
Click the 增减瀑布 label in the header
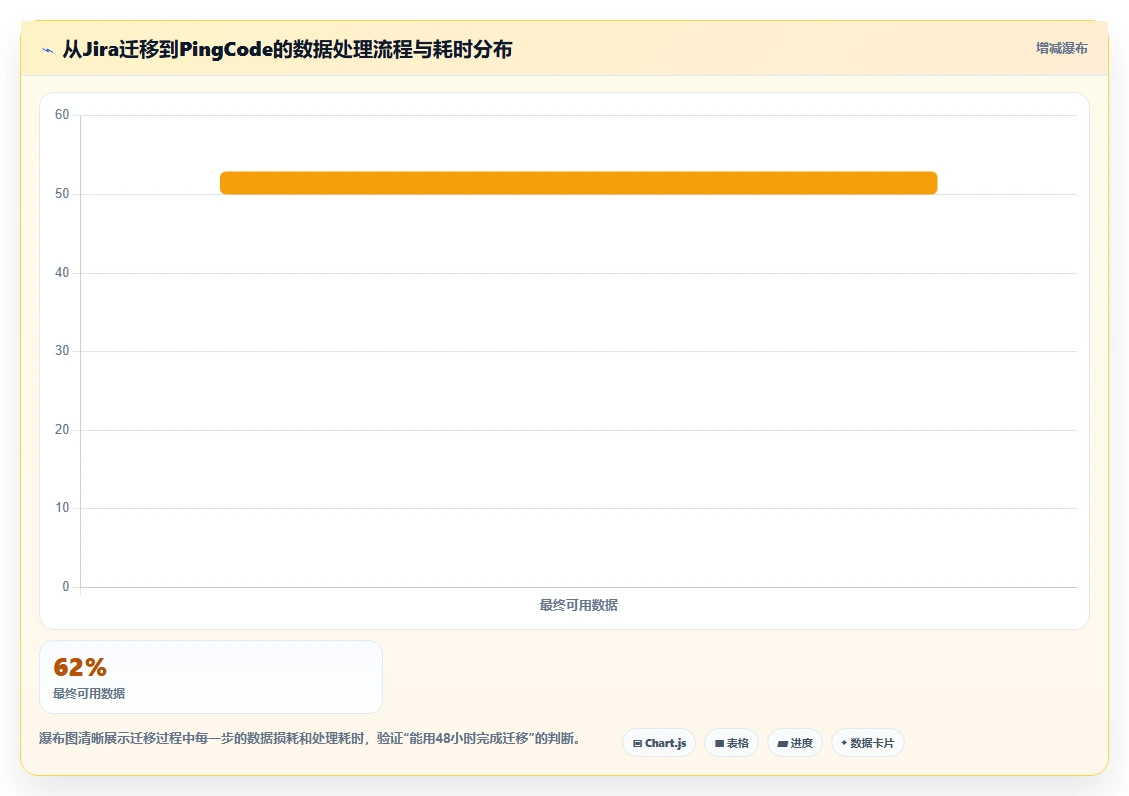(1061, 48)
